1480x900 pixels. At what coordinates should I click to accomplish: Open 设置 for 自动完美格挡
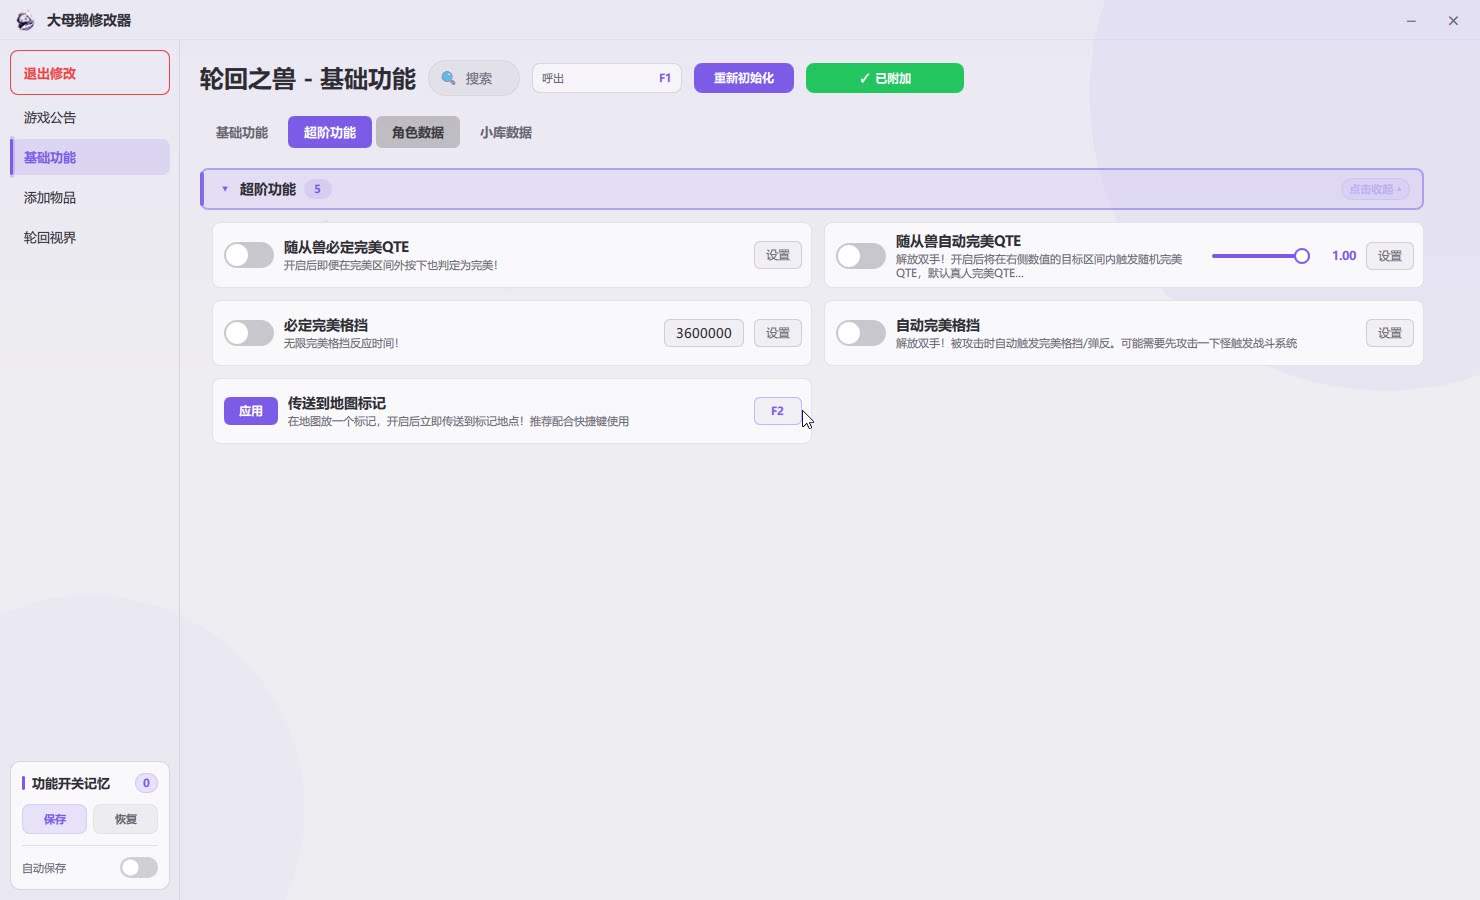pos(1390,333)
